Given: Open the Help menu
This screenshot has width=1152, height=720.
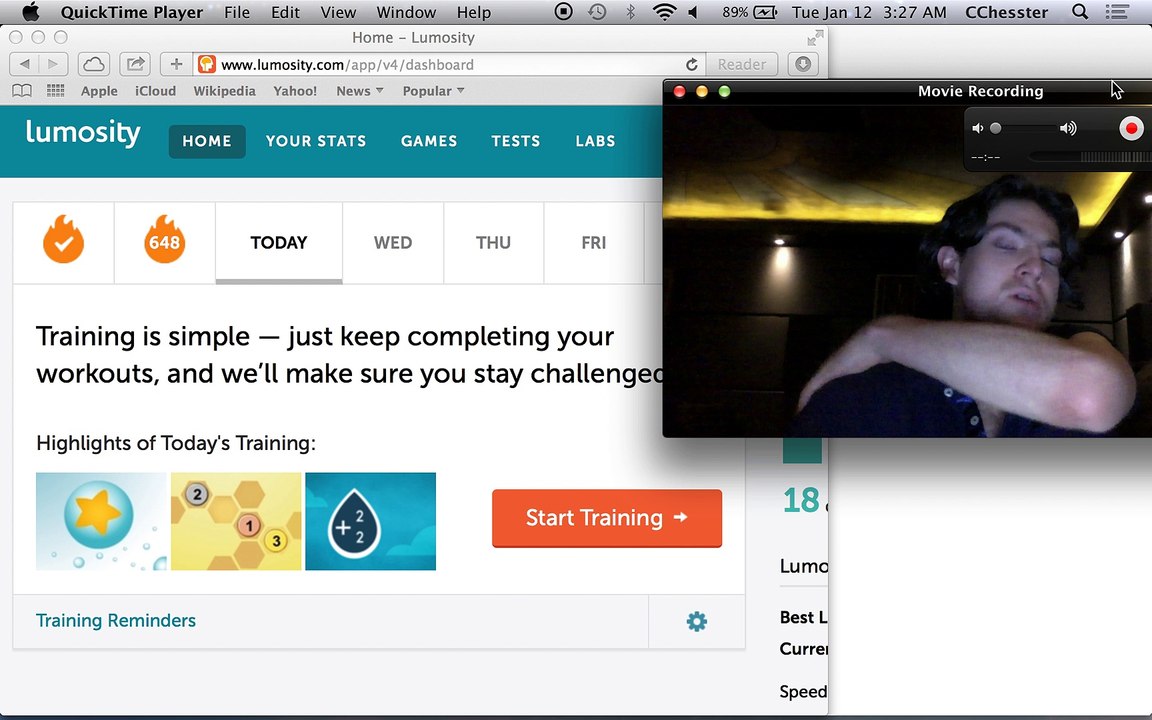Looking at the screenshot, I should (474, 12).
